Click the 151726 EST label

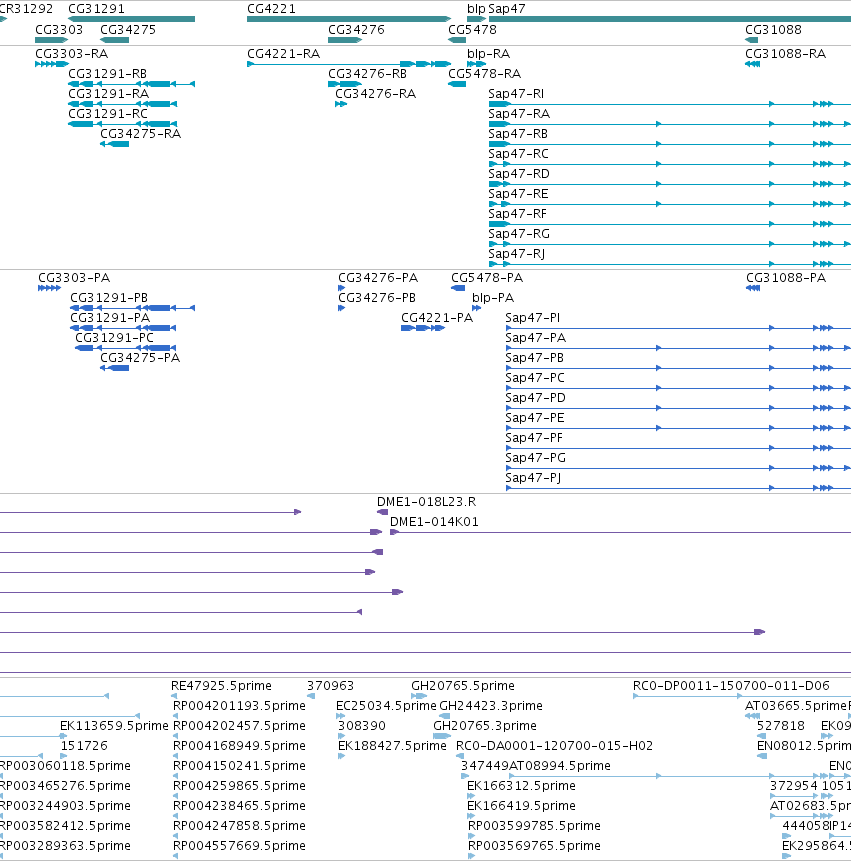point(84,746)
